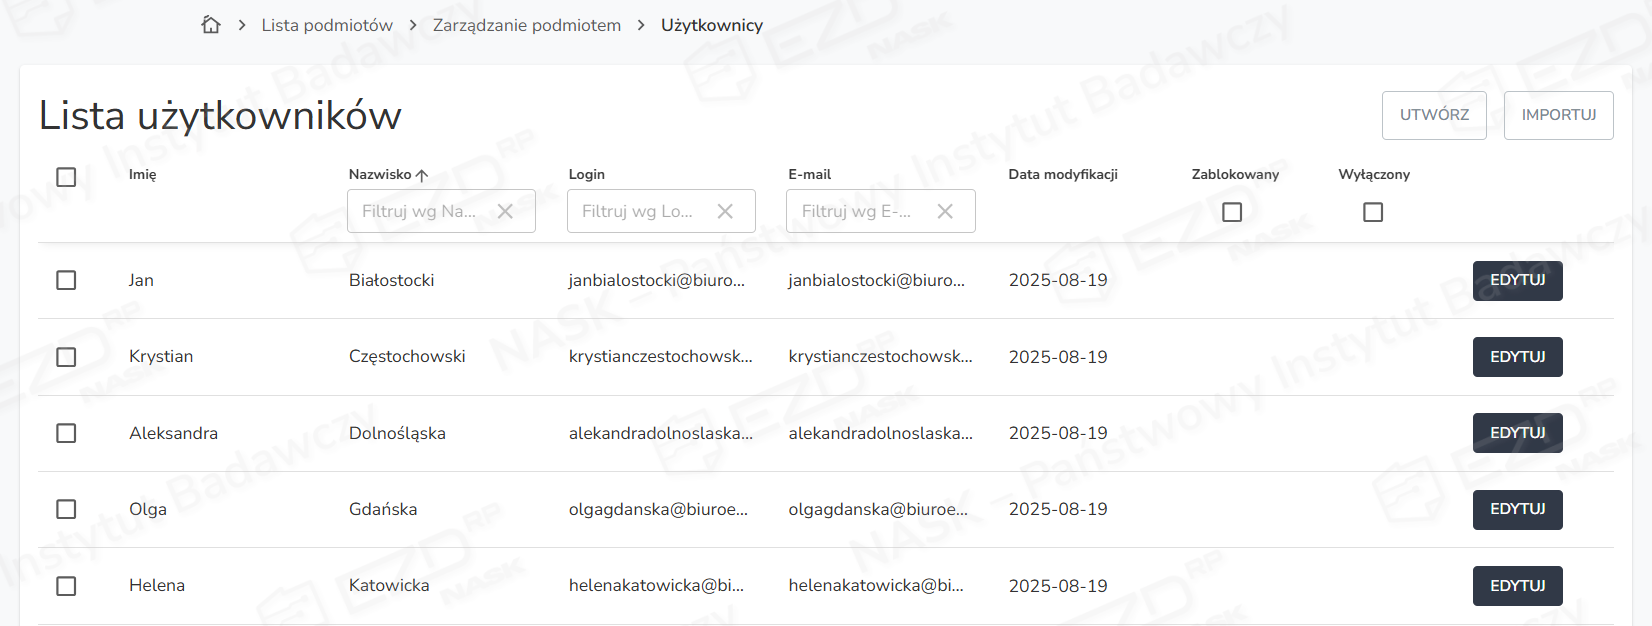Open edit for Helena Katowicka
This screenshot has width=1652, height=626.
pos(1517,586)
